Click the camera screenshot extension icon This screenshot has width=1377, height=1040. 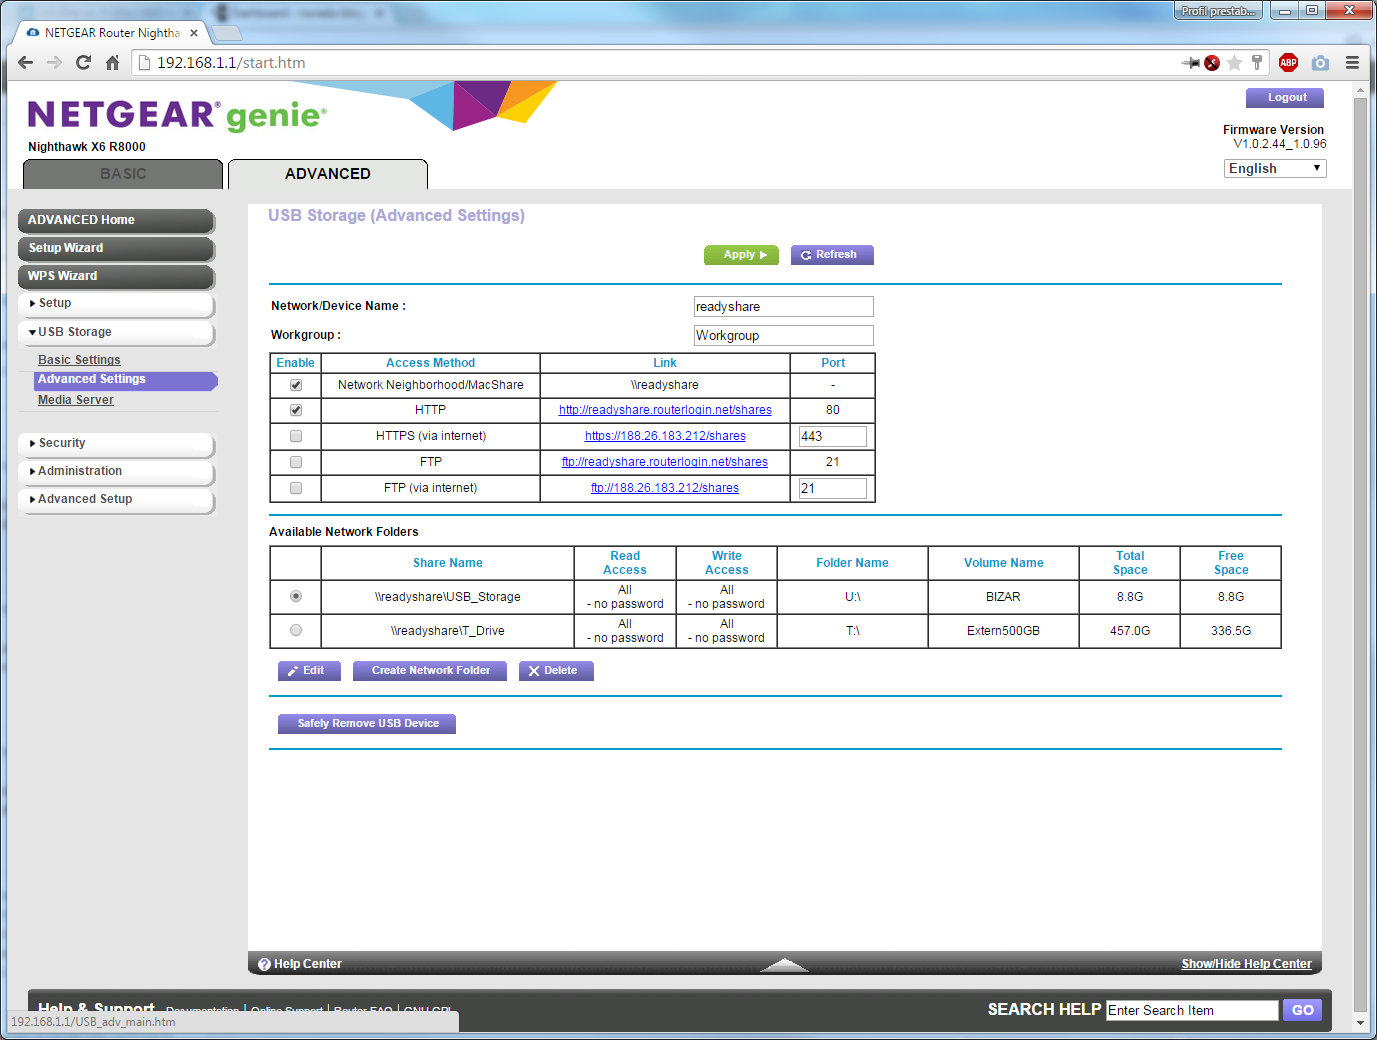(x=1320, y=63)
